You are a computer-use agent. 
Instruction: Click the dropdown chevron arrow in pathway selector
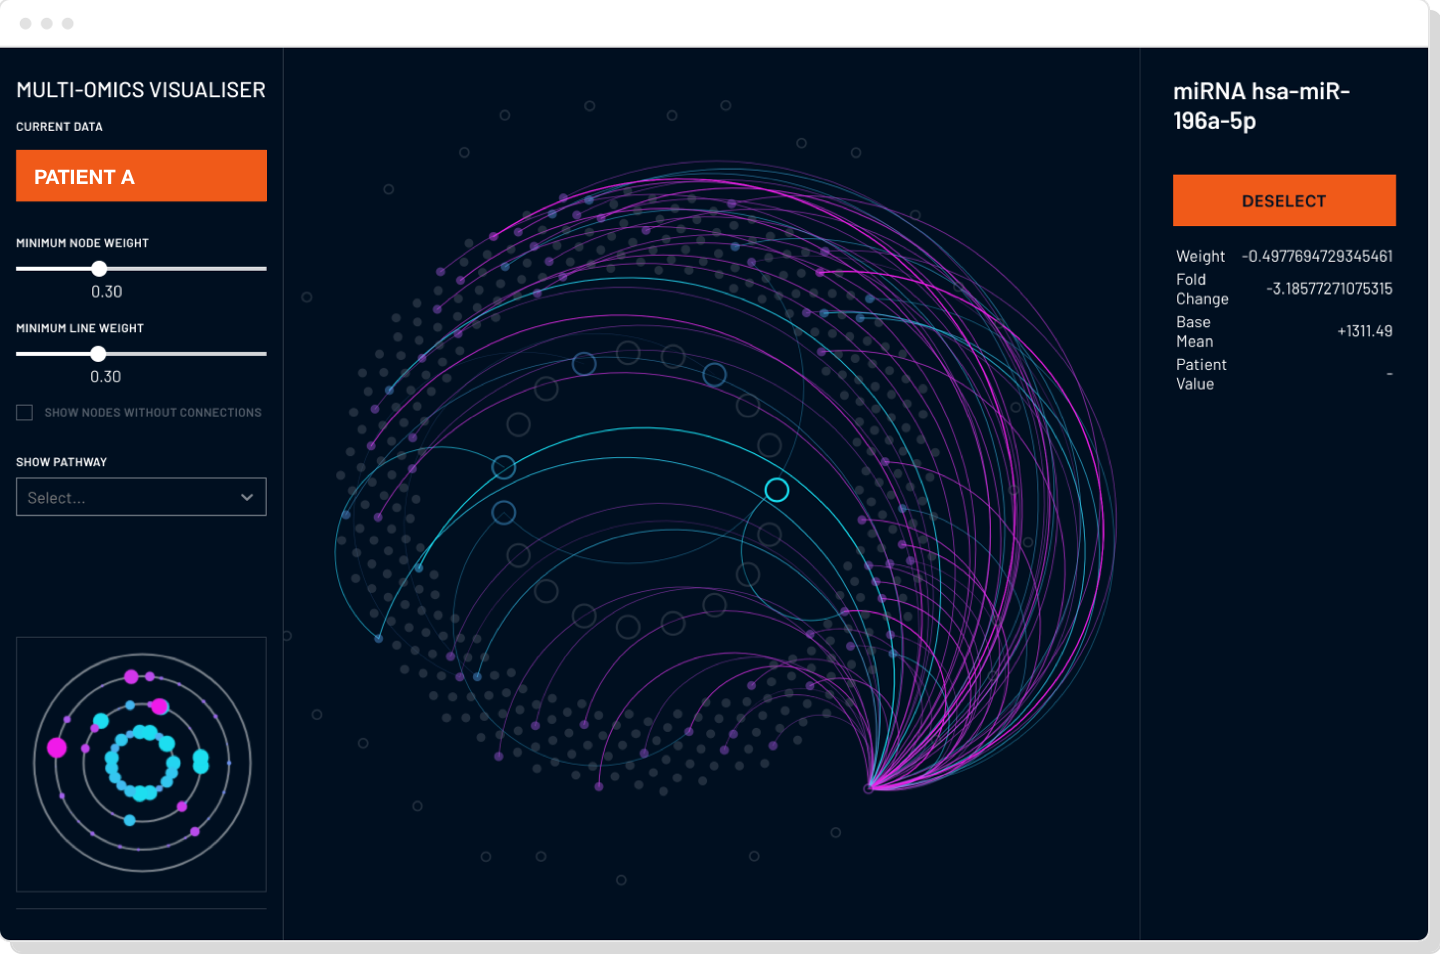pos(247,497)
